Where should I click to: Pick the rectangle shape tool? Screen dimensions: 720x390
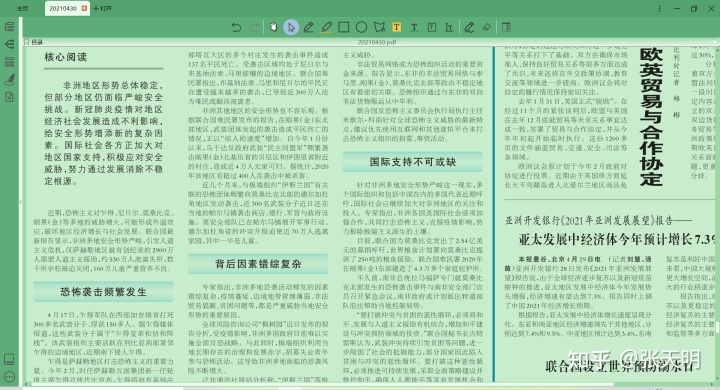[x=343, y=28]
